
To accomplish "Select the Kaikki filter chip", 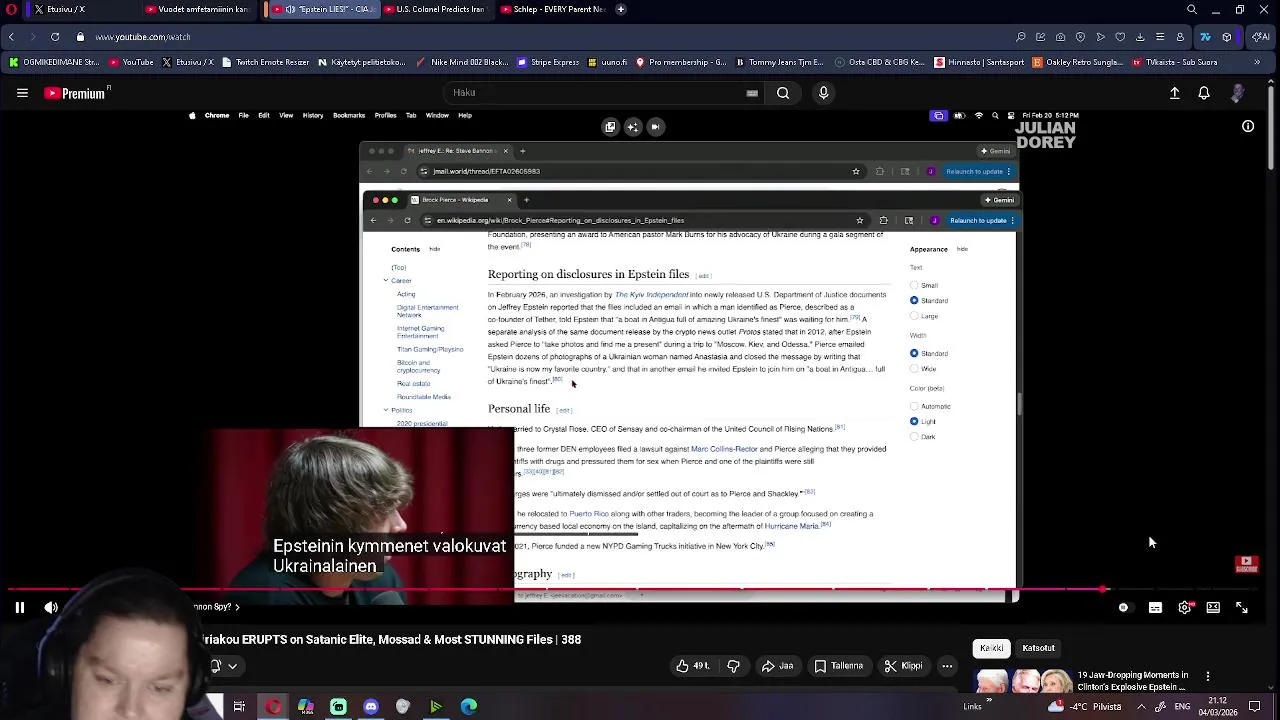I will (x=991, y=648).
